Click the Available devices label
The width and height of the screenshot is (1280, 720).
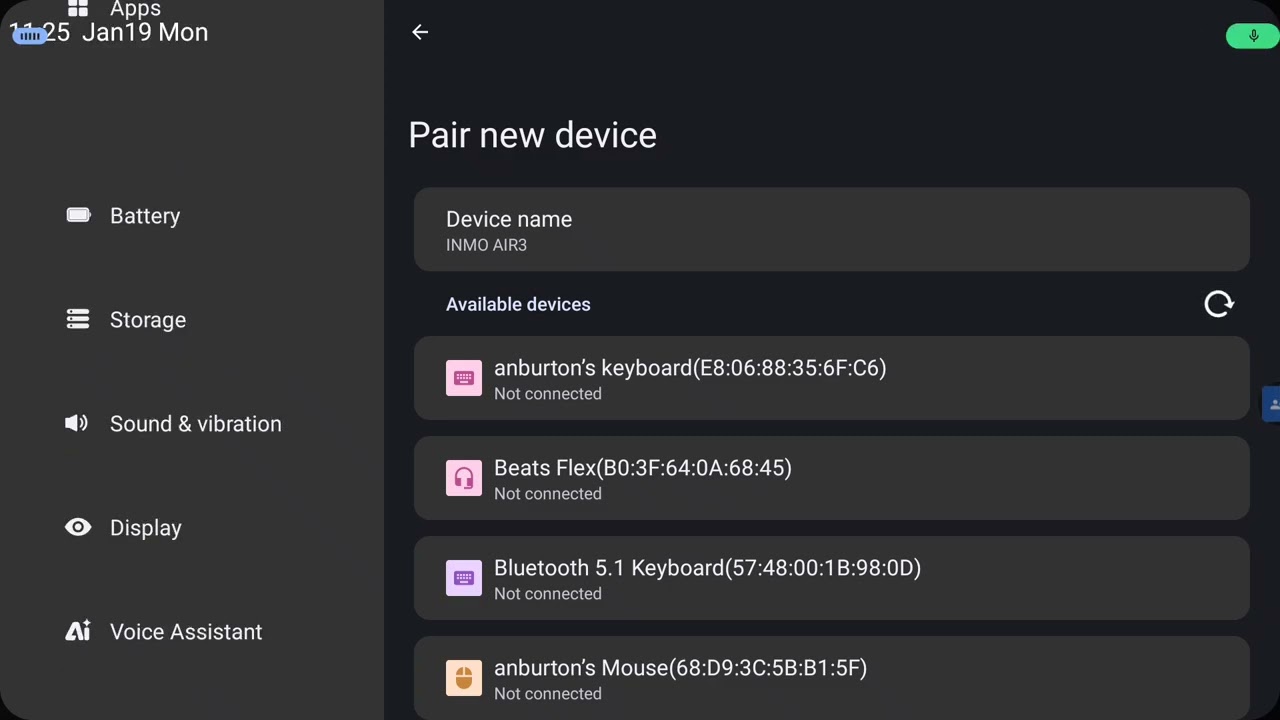(518, 304)
